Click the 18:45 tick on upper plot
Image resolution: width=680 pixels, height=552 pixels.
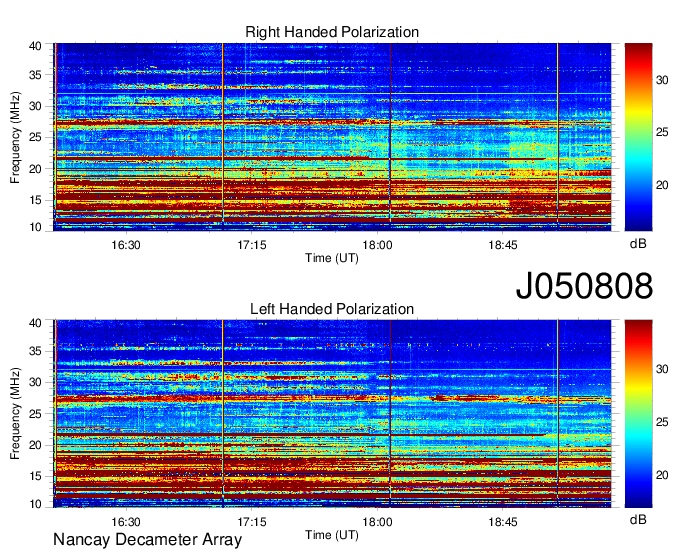[503, 245]
